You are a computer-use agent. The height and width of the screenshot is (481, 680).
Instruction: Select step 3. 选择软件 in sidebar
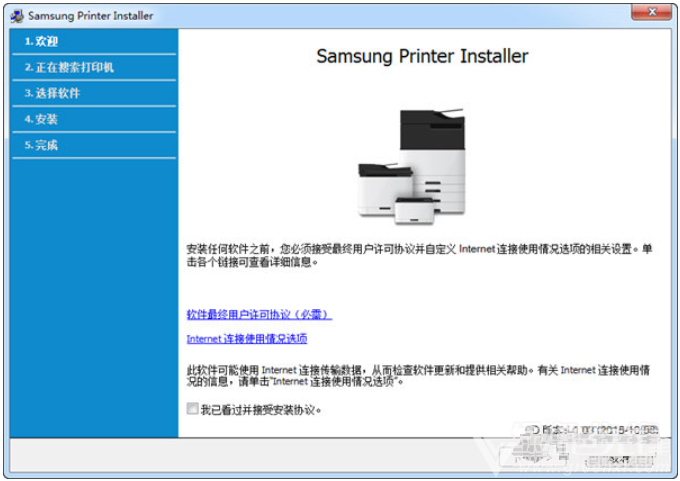tap(94, 93)
